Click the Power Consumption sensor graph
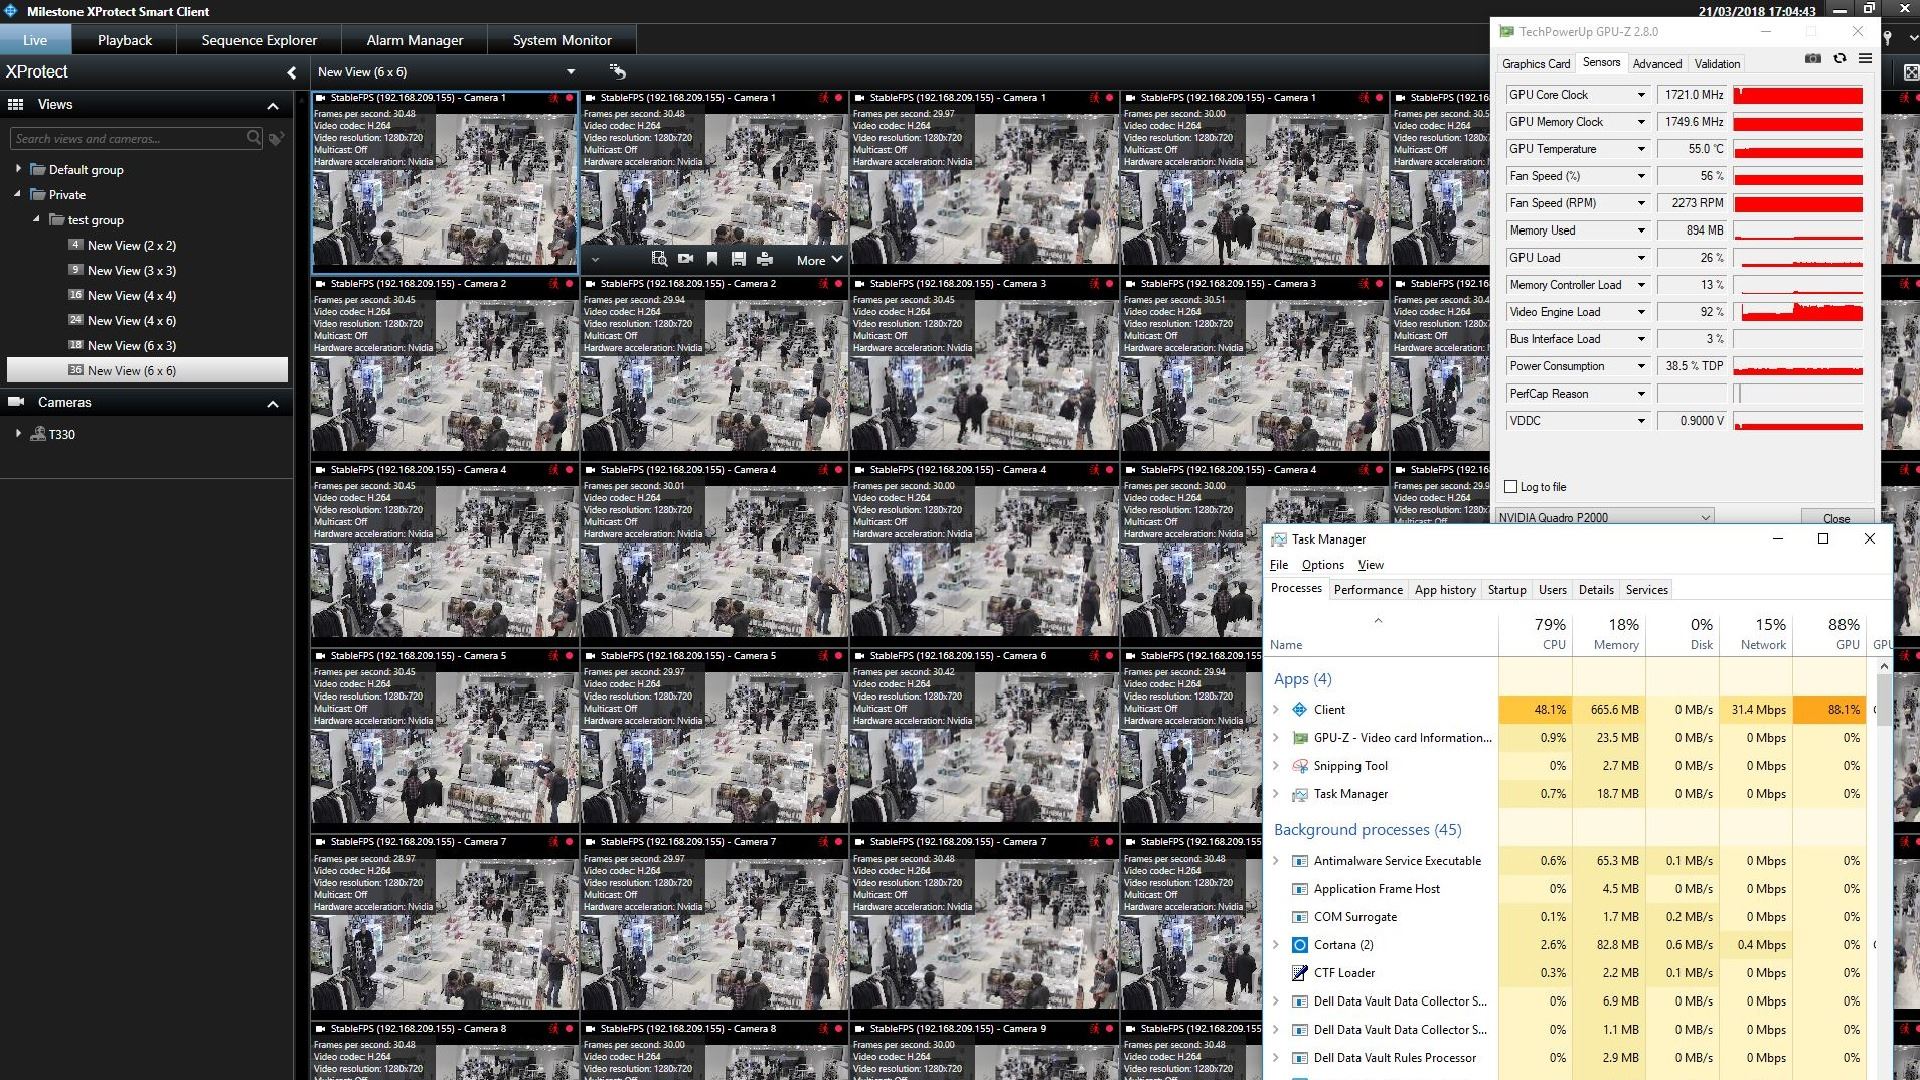Viewport: 1920px width, 1080px height. 1798,366
